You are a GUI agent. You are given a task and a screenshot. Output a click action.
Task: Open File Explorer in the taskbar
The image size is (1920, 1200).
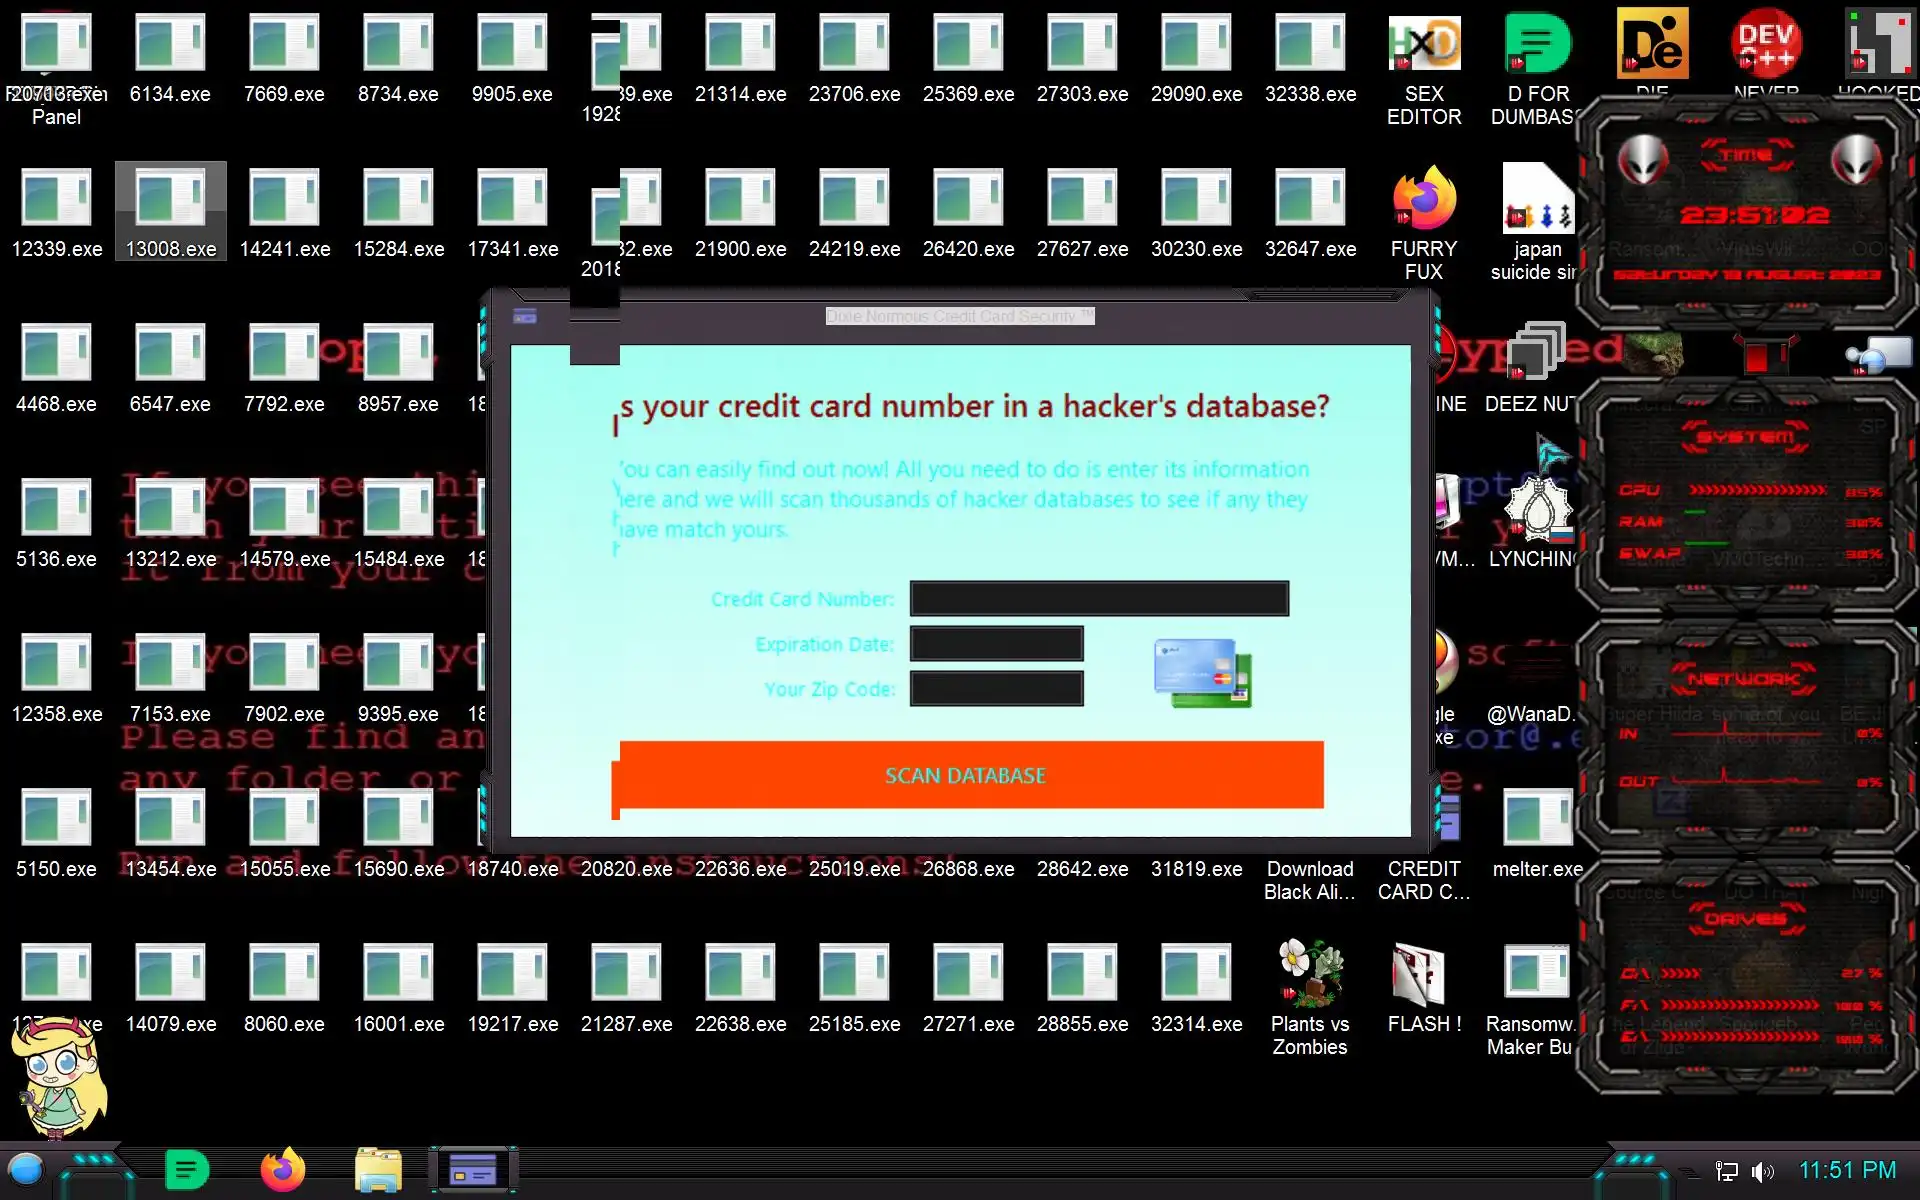tap(378, 1170)
